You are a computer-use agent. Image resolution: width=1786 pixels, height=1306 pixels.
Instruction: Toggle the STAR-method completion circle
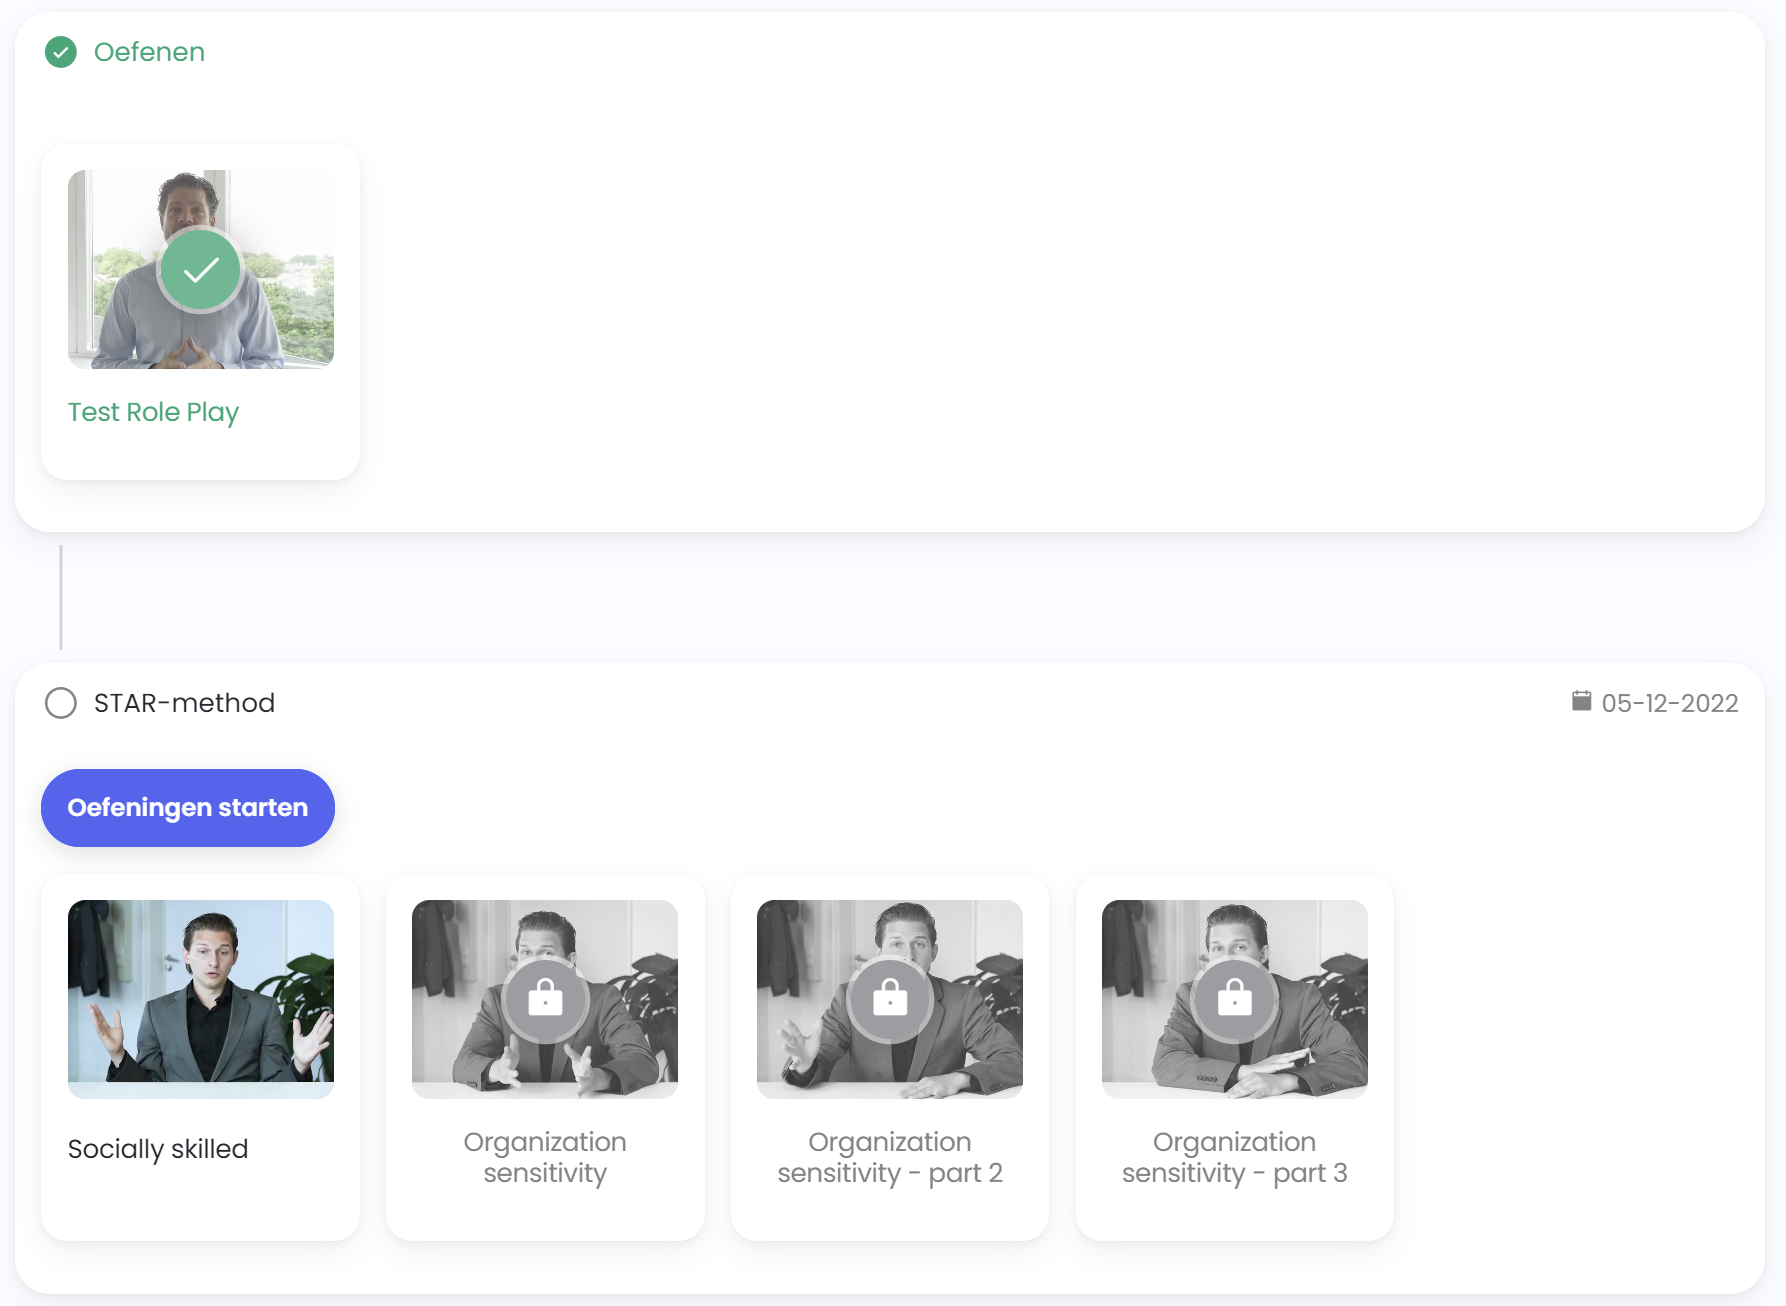click(x=61, y=703)
